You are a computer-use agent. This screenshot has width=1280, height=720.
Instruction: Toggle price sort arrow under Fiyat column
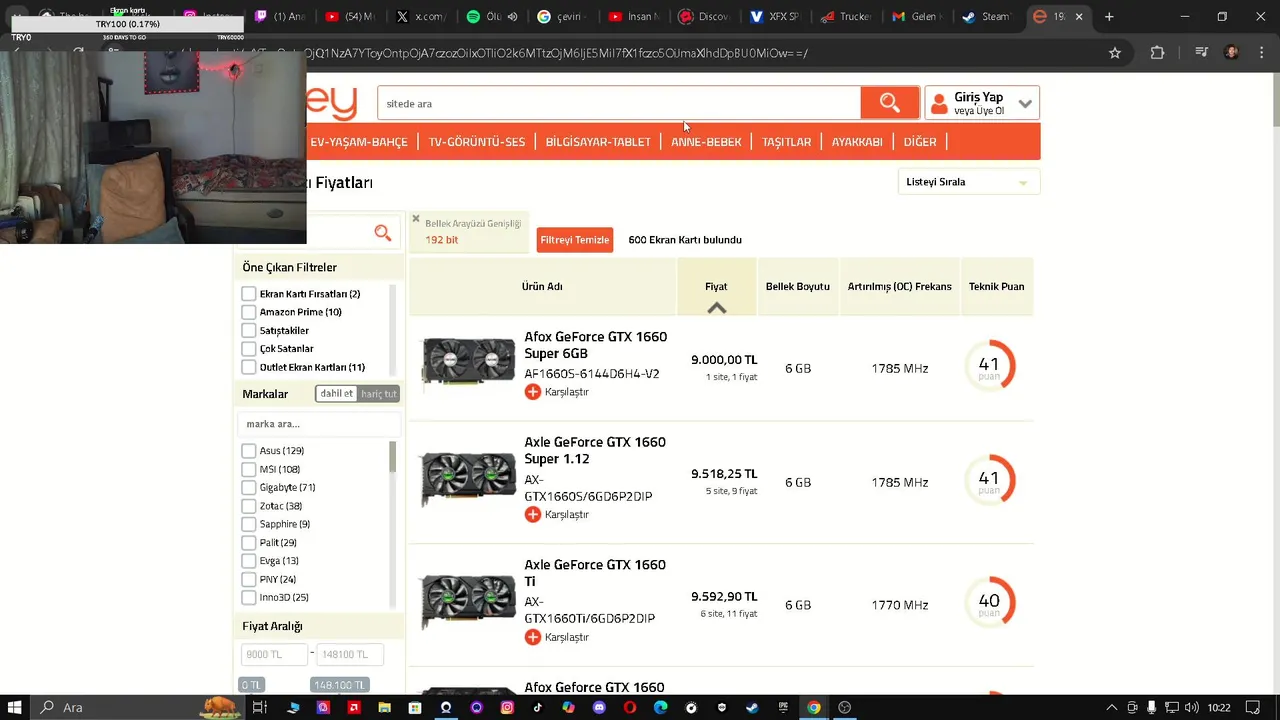(716, 308)
